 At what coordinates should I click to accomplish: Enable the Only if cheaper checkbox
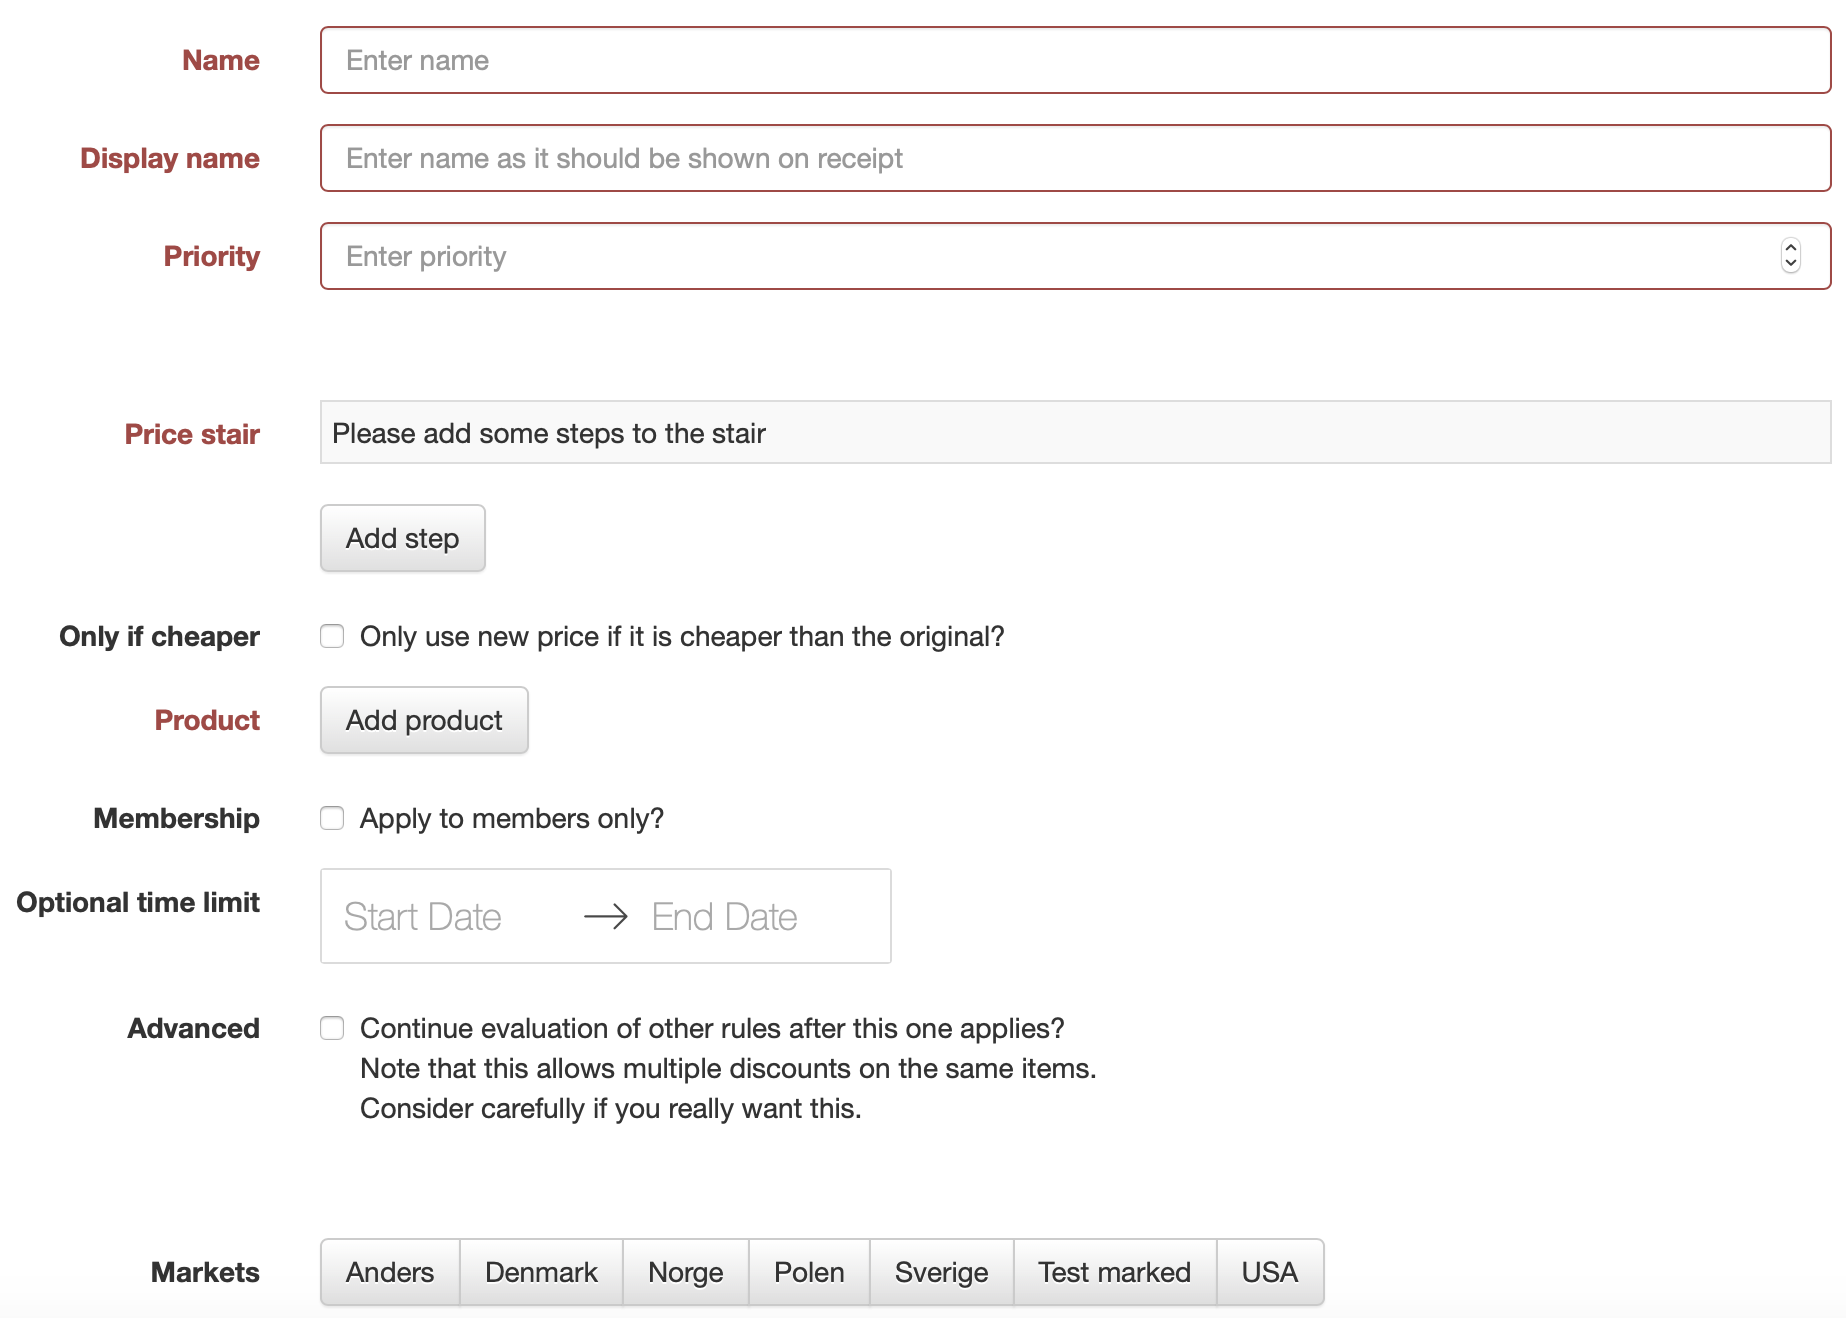(332, 636)
